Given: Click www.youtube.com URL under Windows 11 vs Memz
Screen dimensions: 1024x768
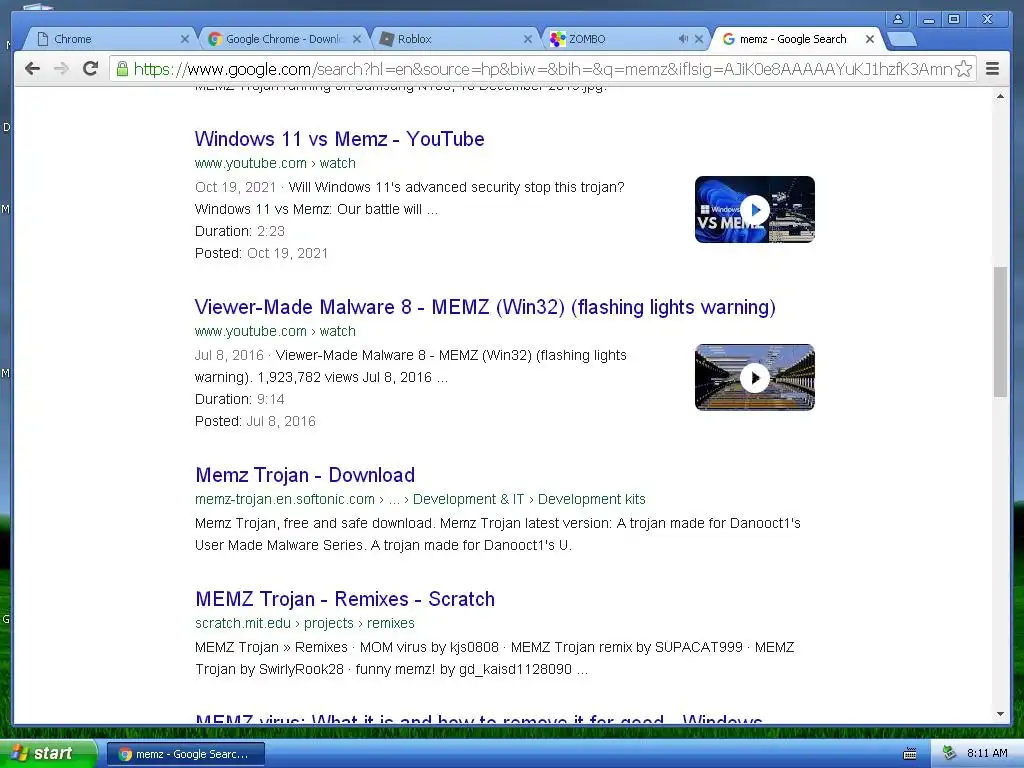Looking at the screenshot, I should (x=275, y=163).
